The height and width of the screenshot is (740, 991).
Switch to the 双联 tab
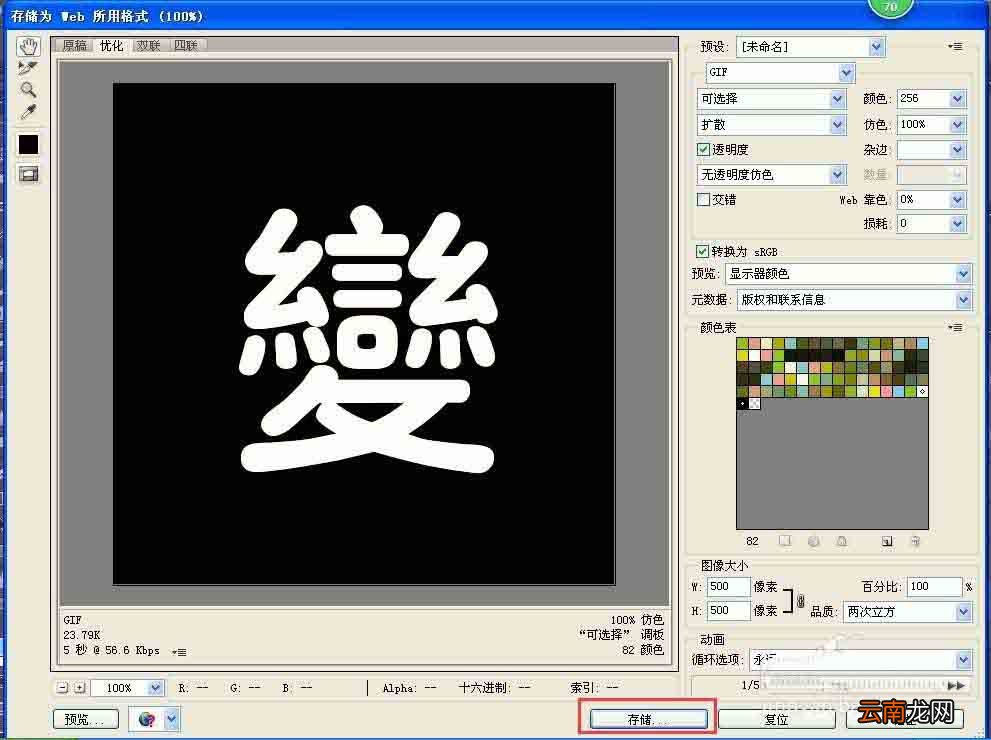coord(149,45)
